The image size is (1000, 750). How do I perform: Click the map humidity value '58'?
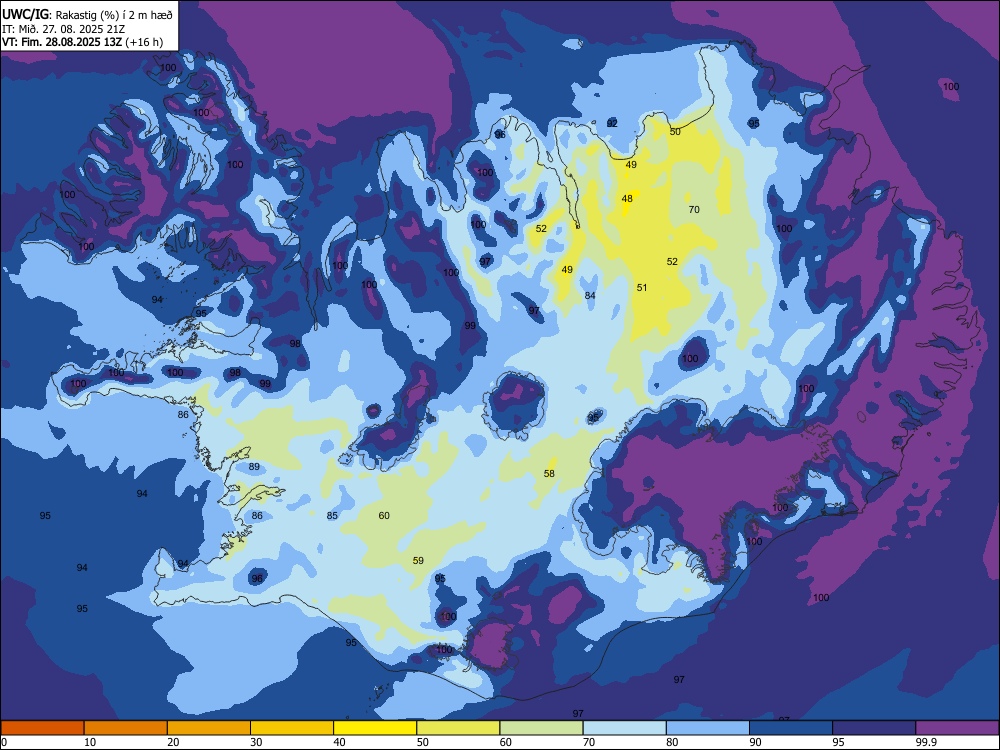549,474
